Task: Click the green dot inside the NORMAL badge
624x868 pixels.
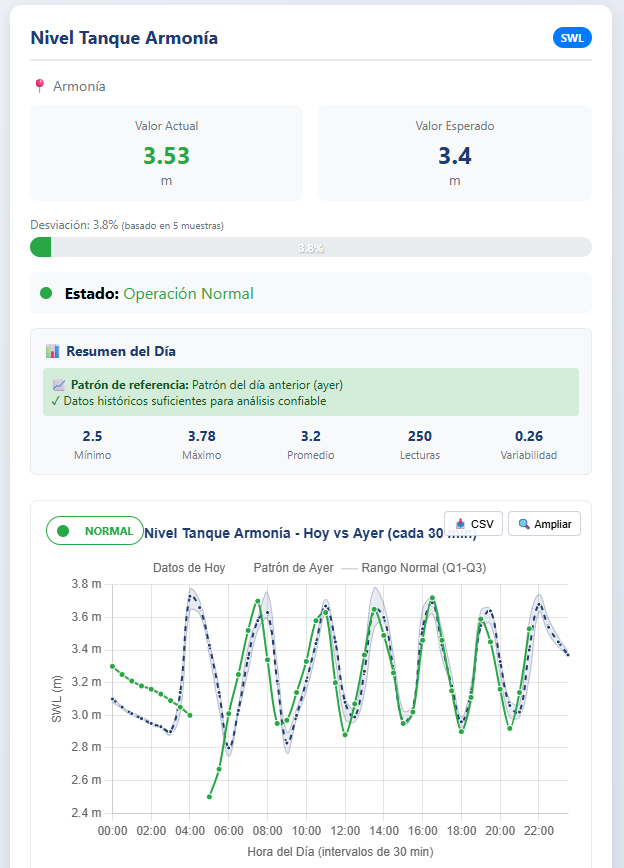Action: tap(64, 531)
